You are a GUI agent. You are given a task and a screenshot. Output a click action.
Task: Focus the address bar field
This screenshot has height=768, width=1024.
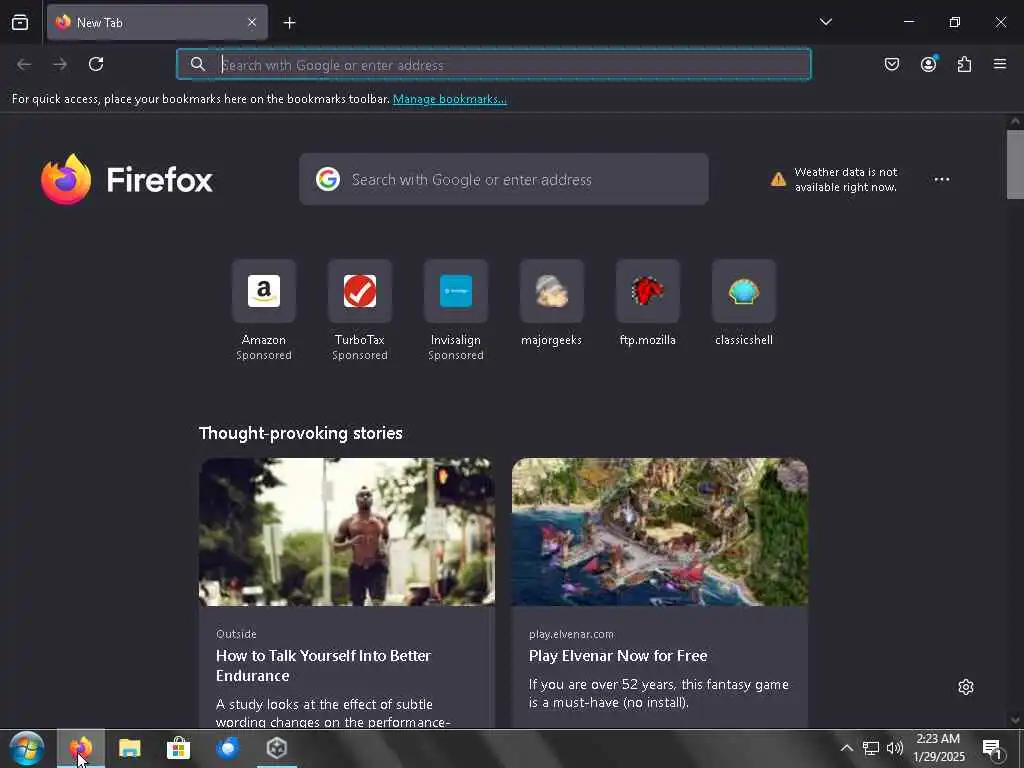click(494, 64)
